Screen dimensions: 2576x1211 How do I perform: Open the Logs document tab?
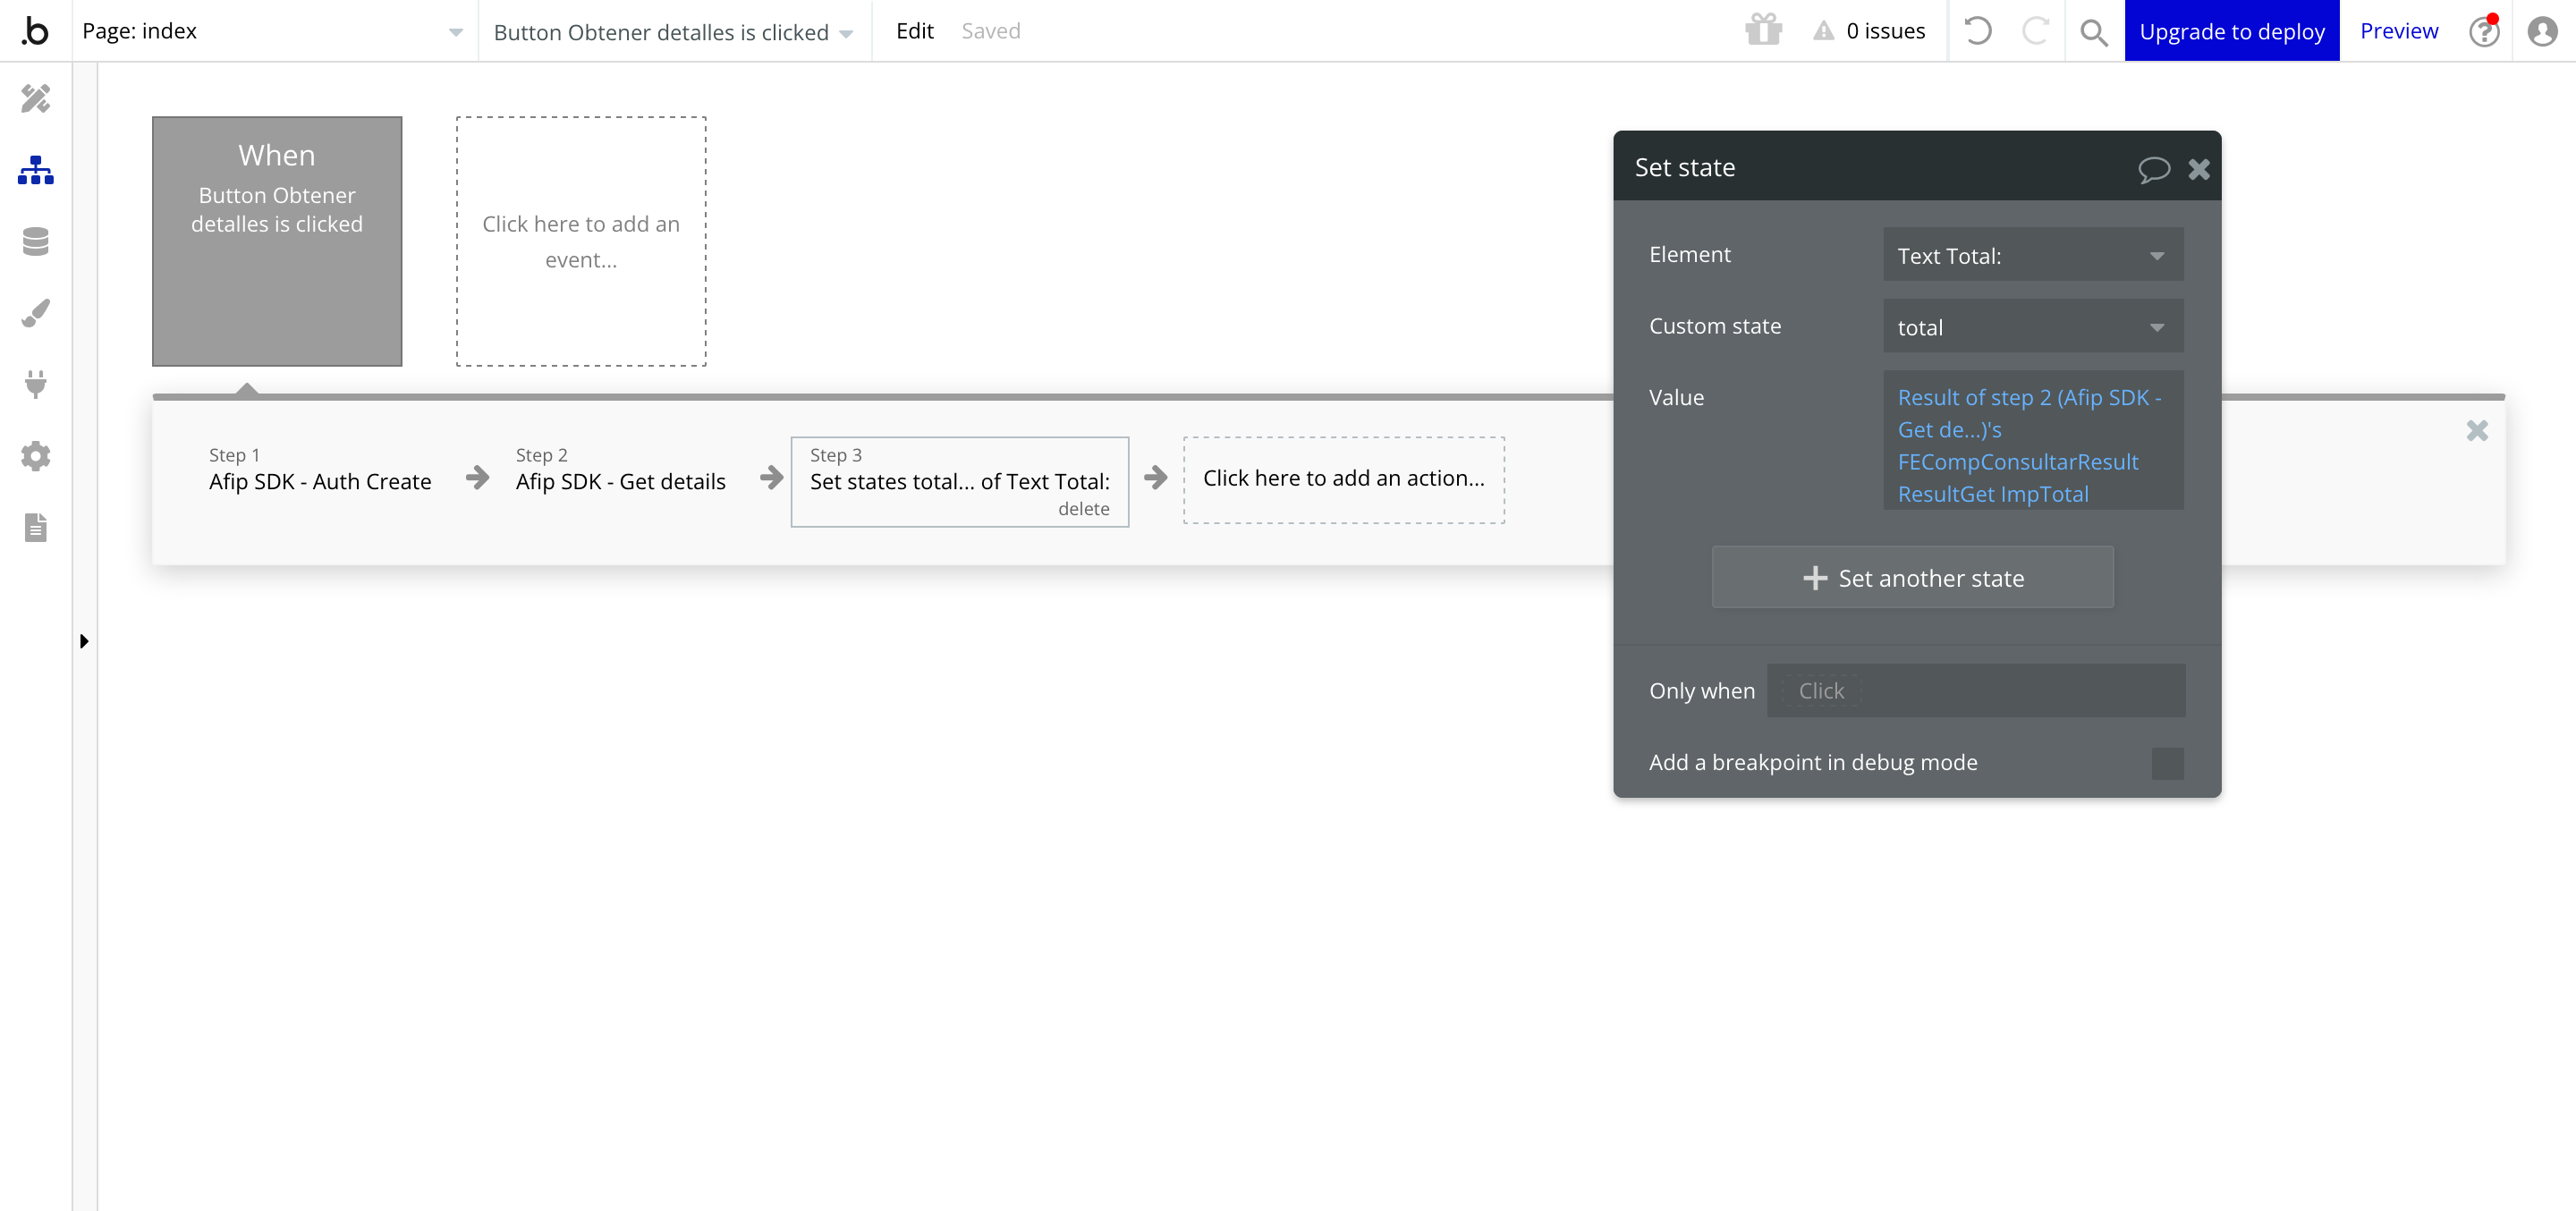pos(35,527)
